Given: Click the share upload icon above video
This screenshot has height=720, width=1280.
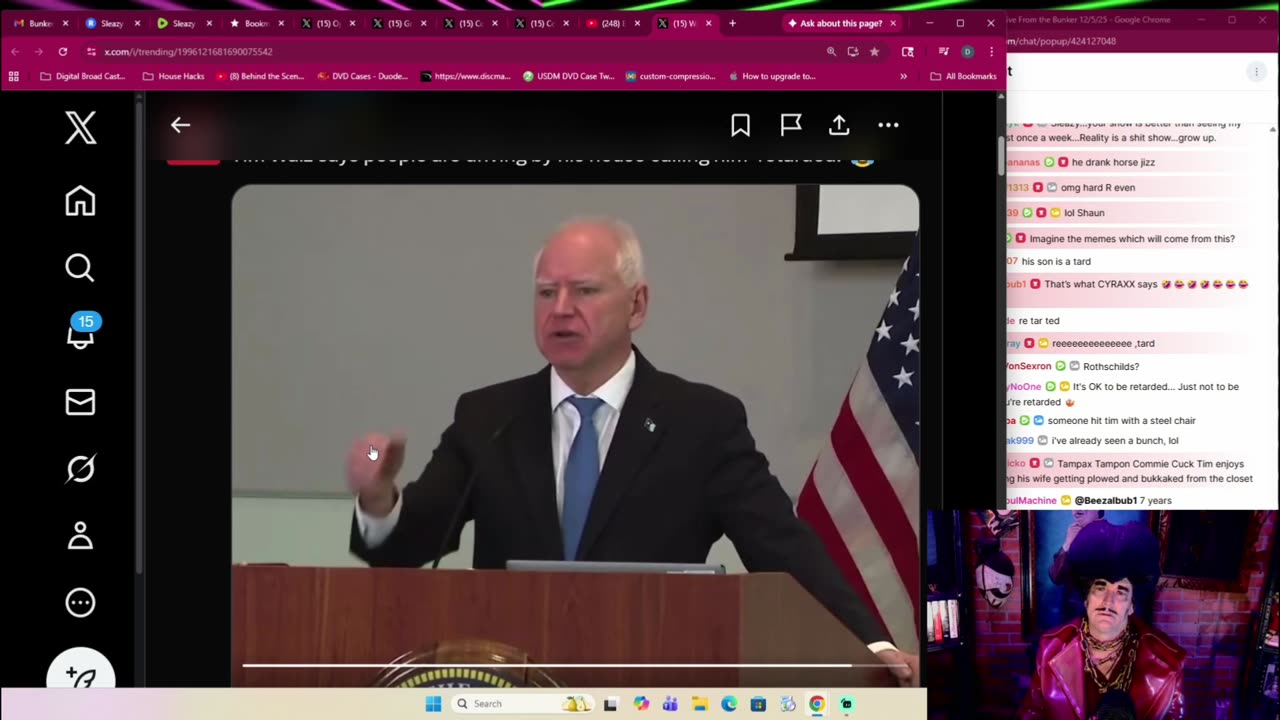Looking at the screenshot, I should 839,125.
